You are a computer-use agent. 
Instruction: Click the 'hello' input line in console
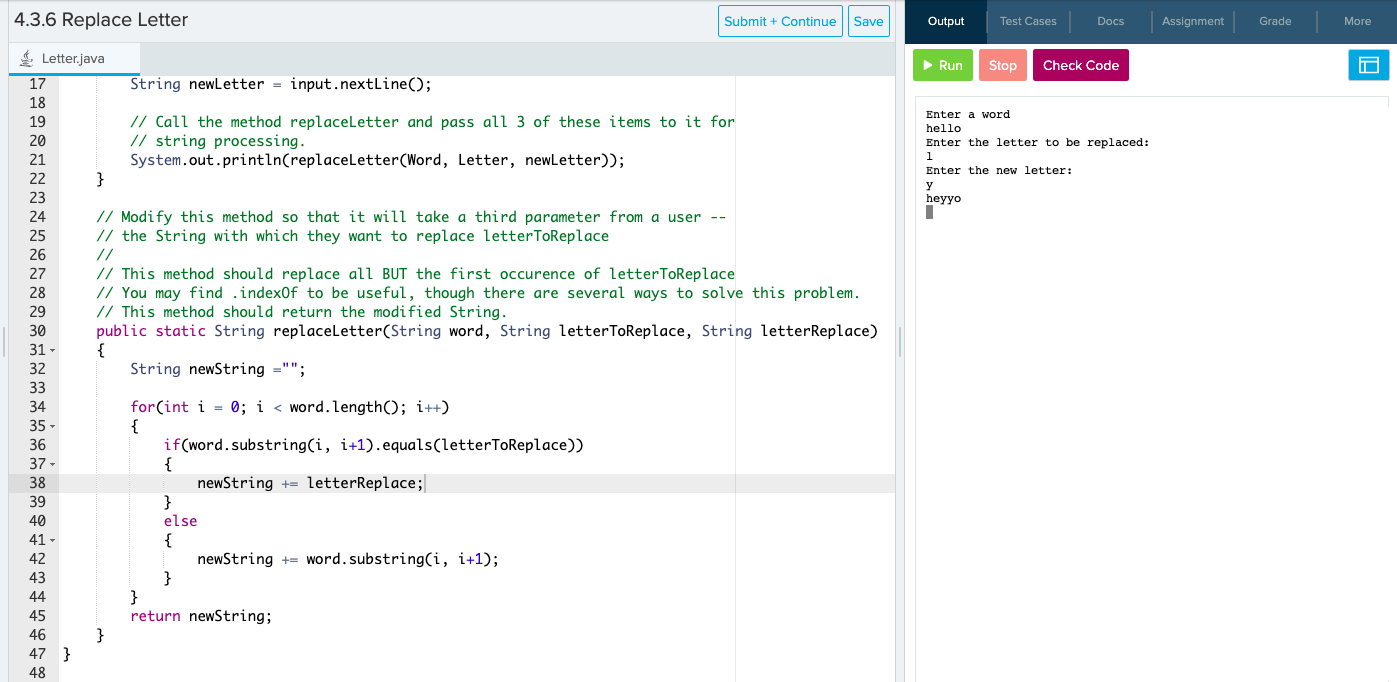point(943,128)
